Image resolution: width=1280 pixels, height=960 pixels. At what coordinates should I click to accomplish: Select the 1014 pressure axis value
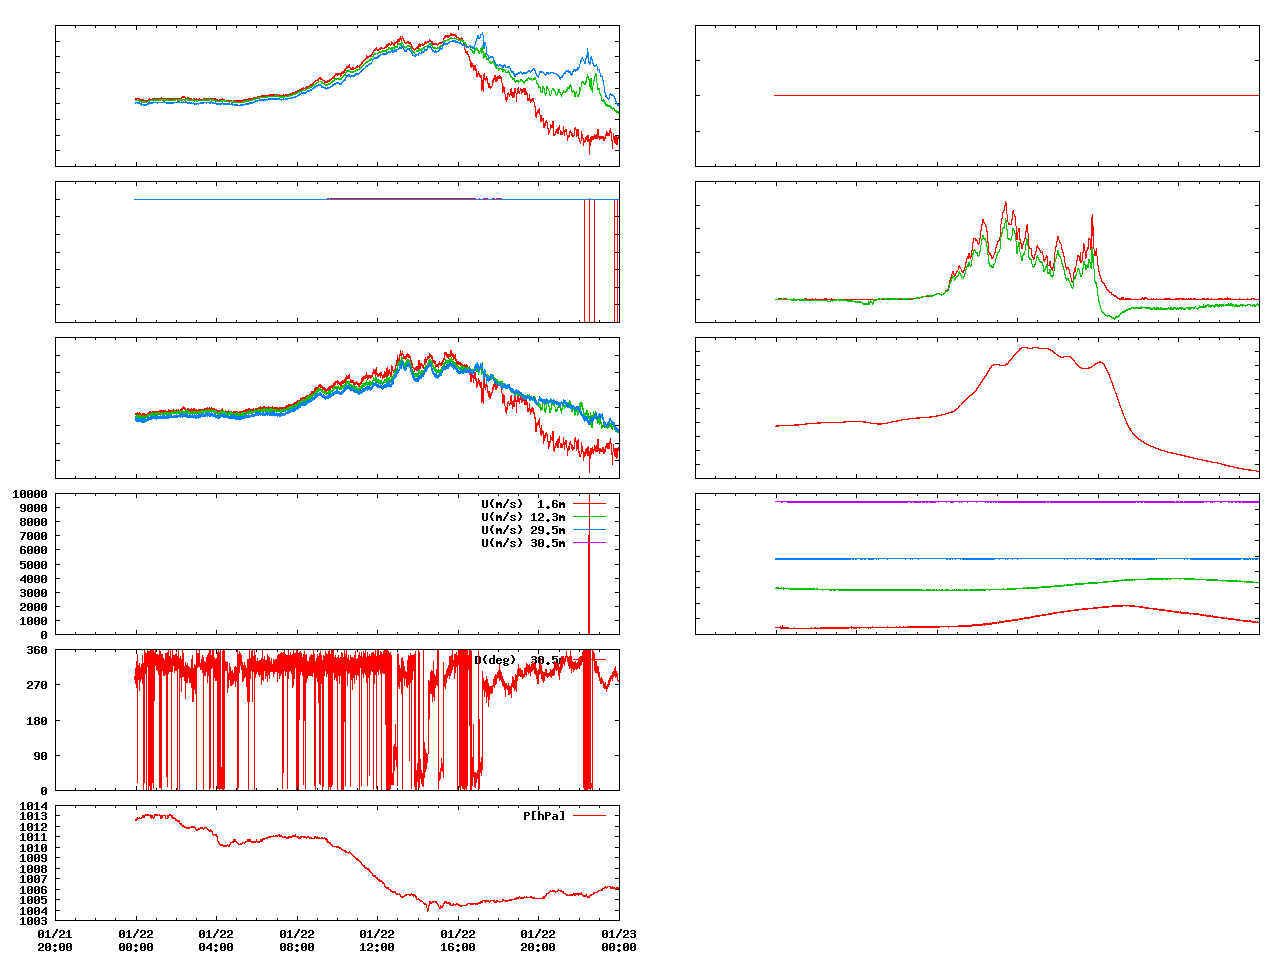[32, 806]
